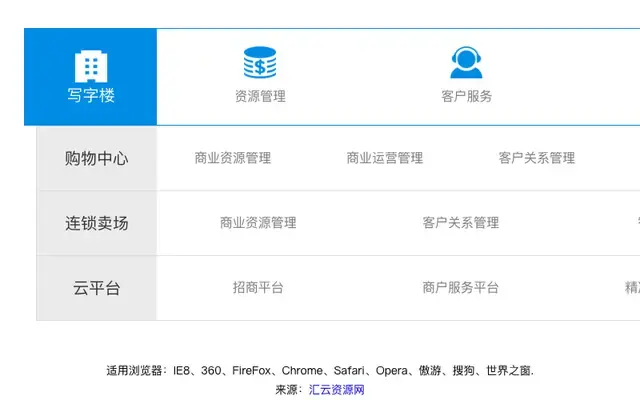The width and height of the screenshot is (640, 400).
Task: Select the 购物中心 category
Action: tap(97, 158)
